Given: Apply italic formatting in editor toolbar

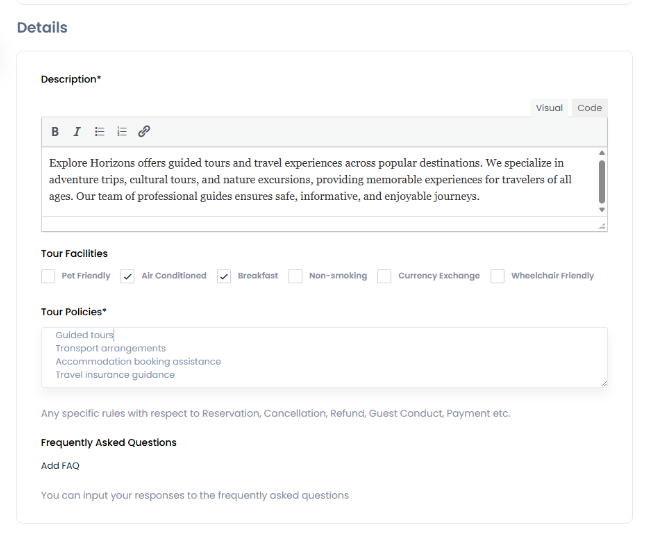Looking at the screenshot, I should tap(77, 132).
